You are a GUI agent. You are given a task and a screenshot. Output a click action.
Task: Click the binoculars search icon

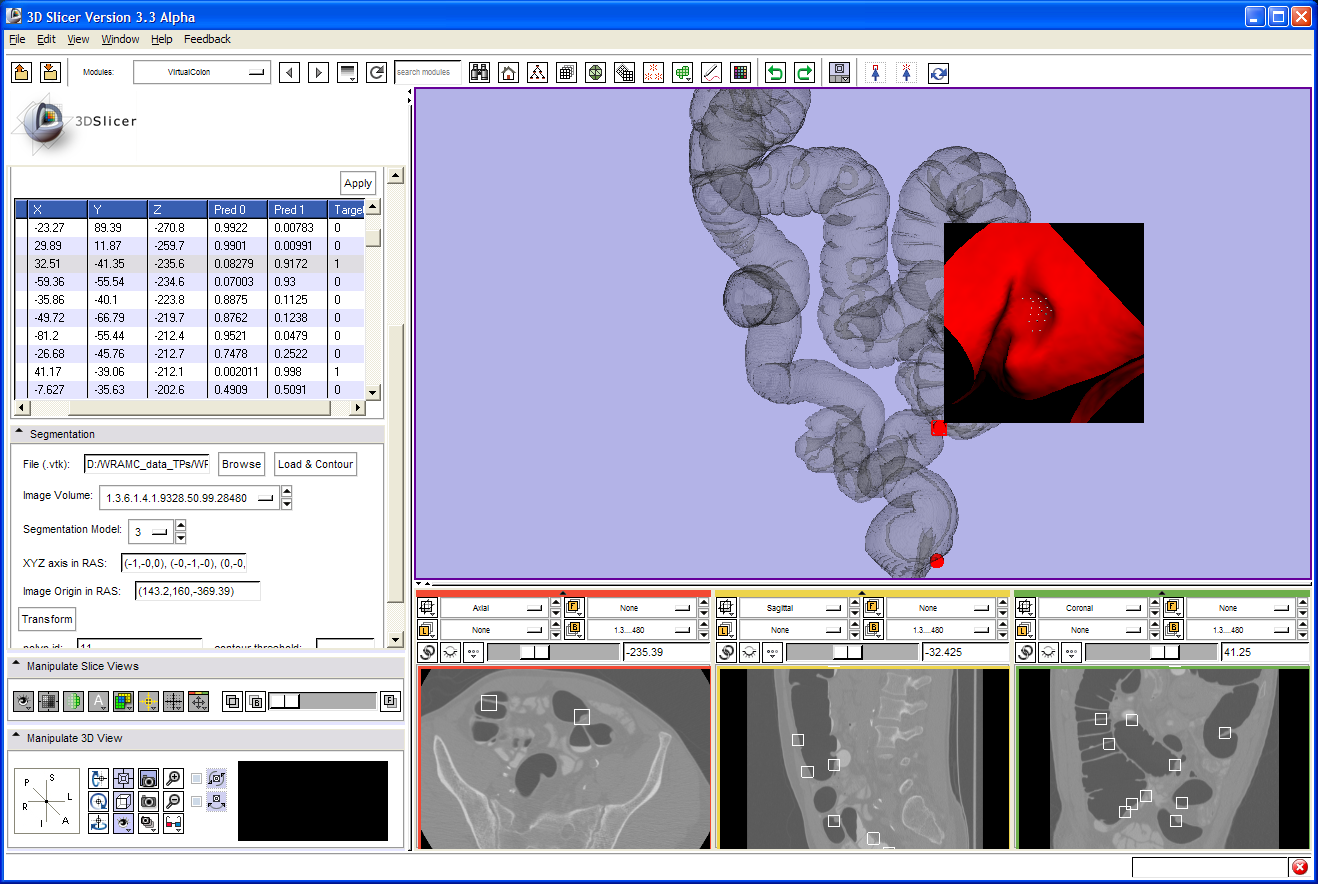coord(480,73)
